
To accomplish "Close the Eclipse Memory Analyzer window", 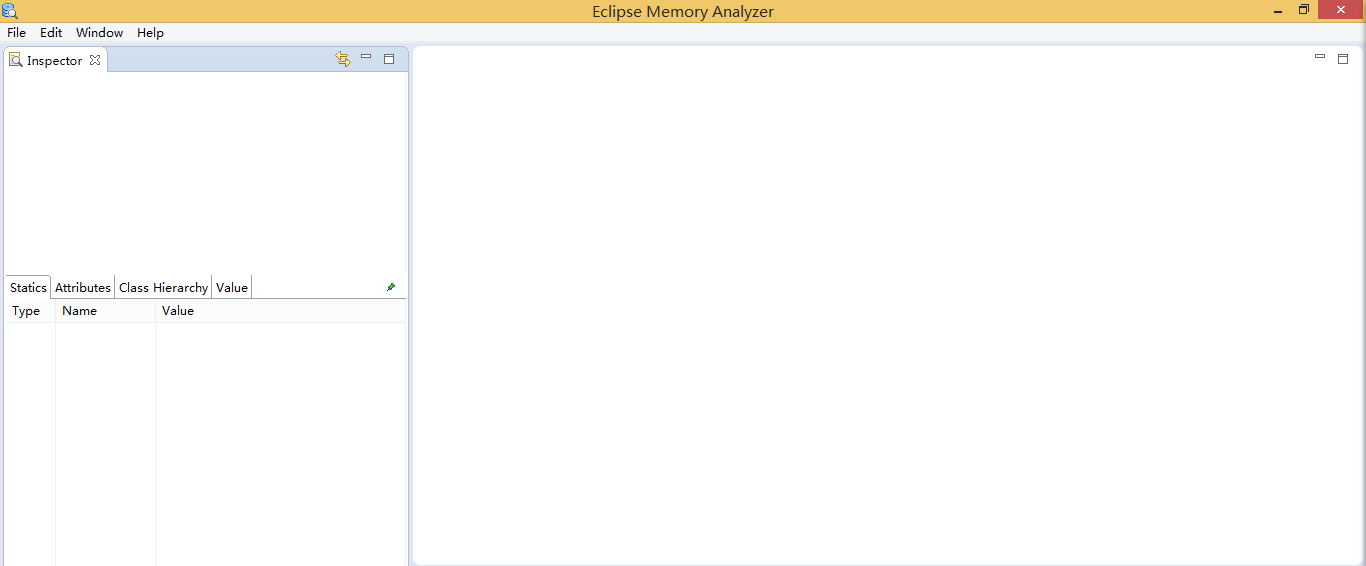I will pos(1341,10).
